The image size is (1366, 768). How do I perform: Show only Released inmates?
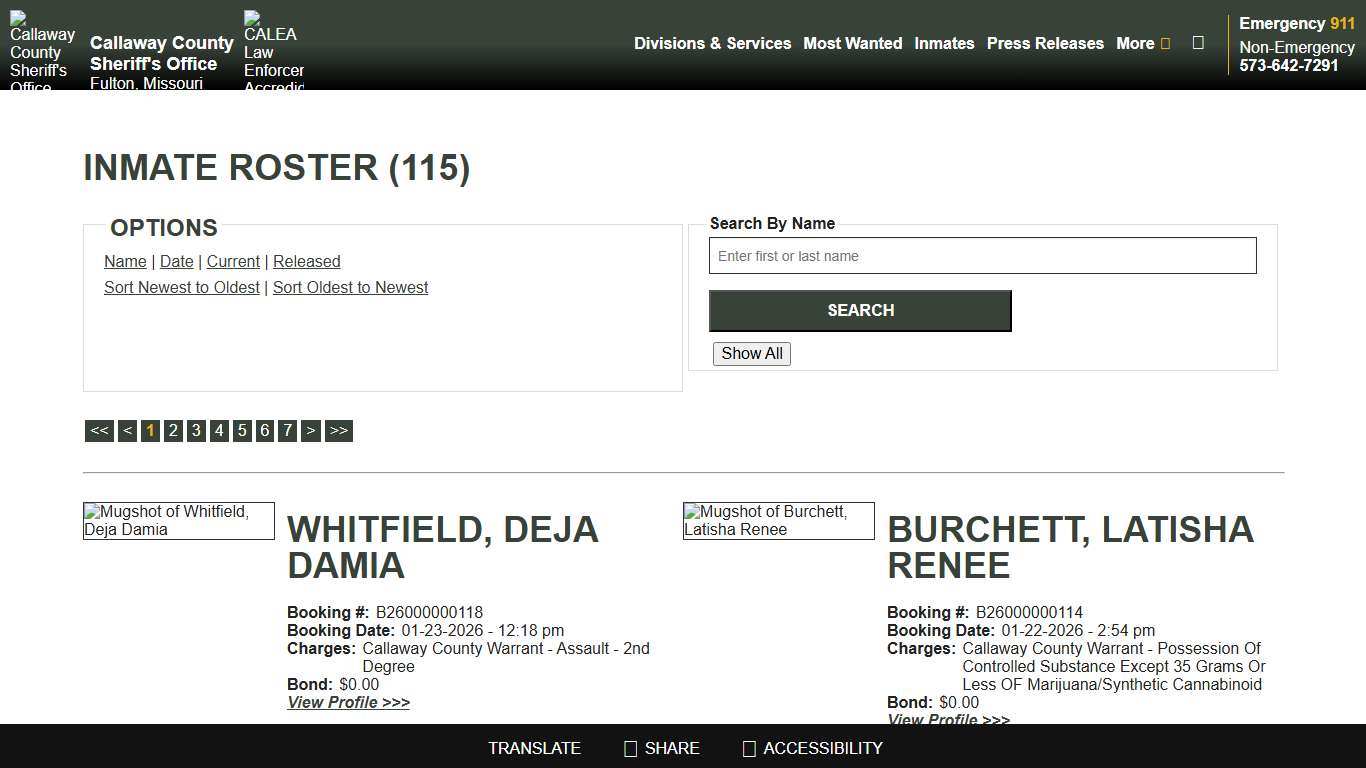tap(306, 261)
